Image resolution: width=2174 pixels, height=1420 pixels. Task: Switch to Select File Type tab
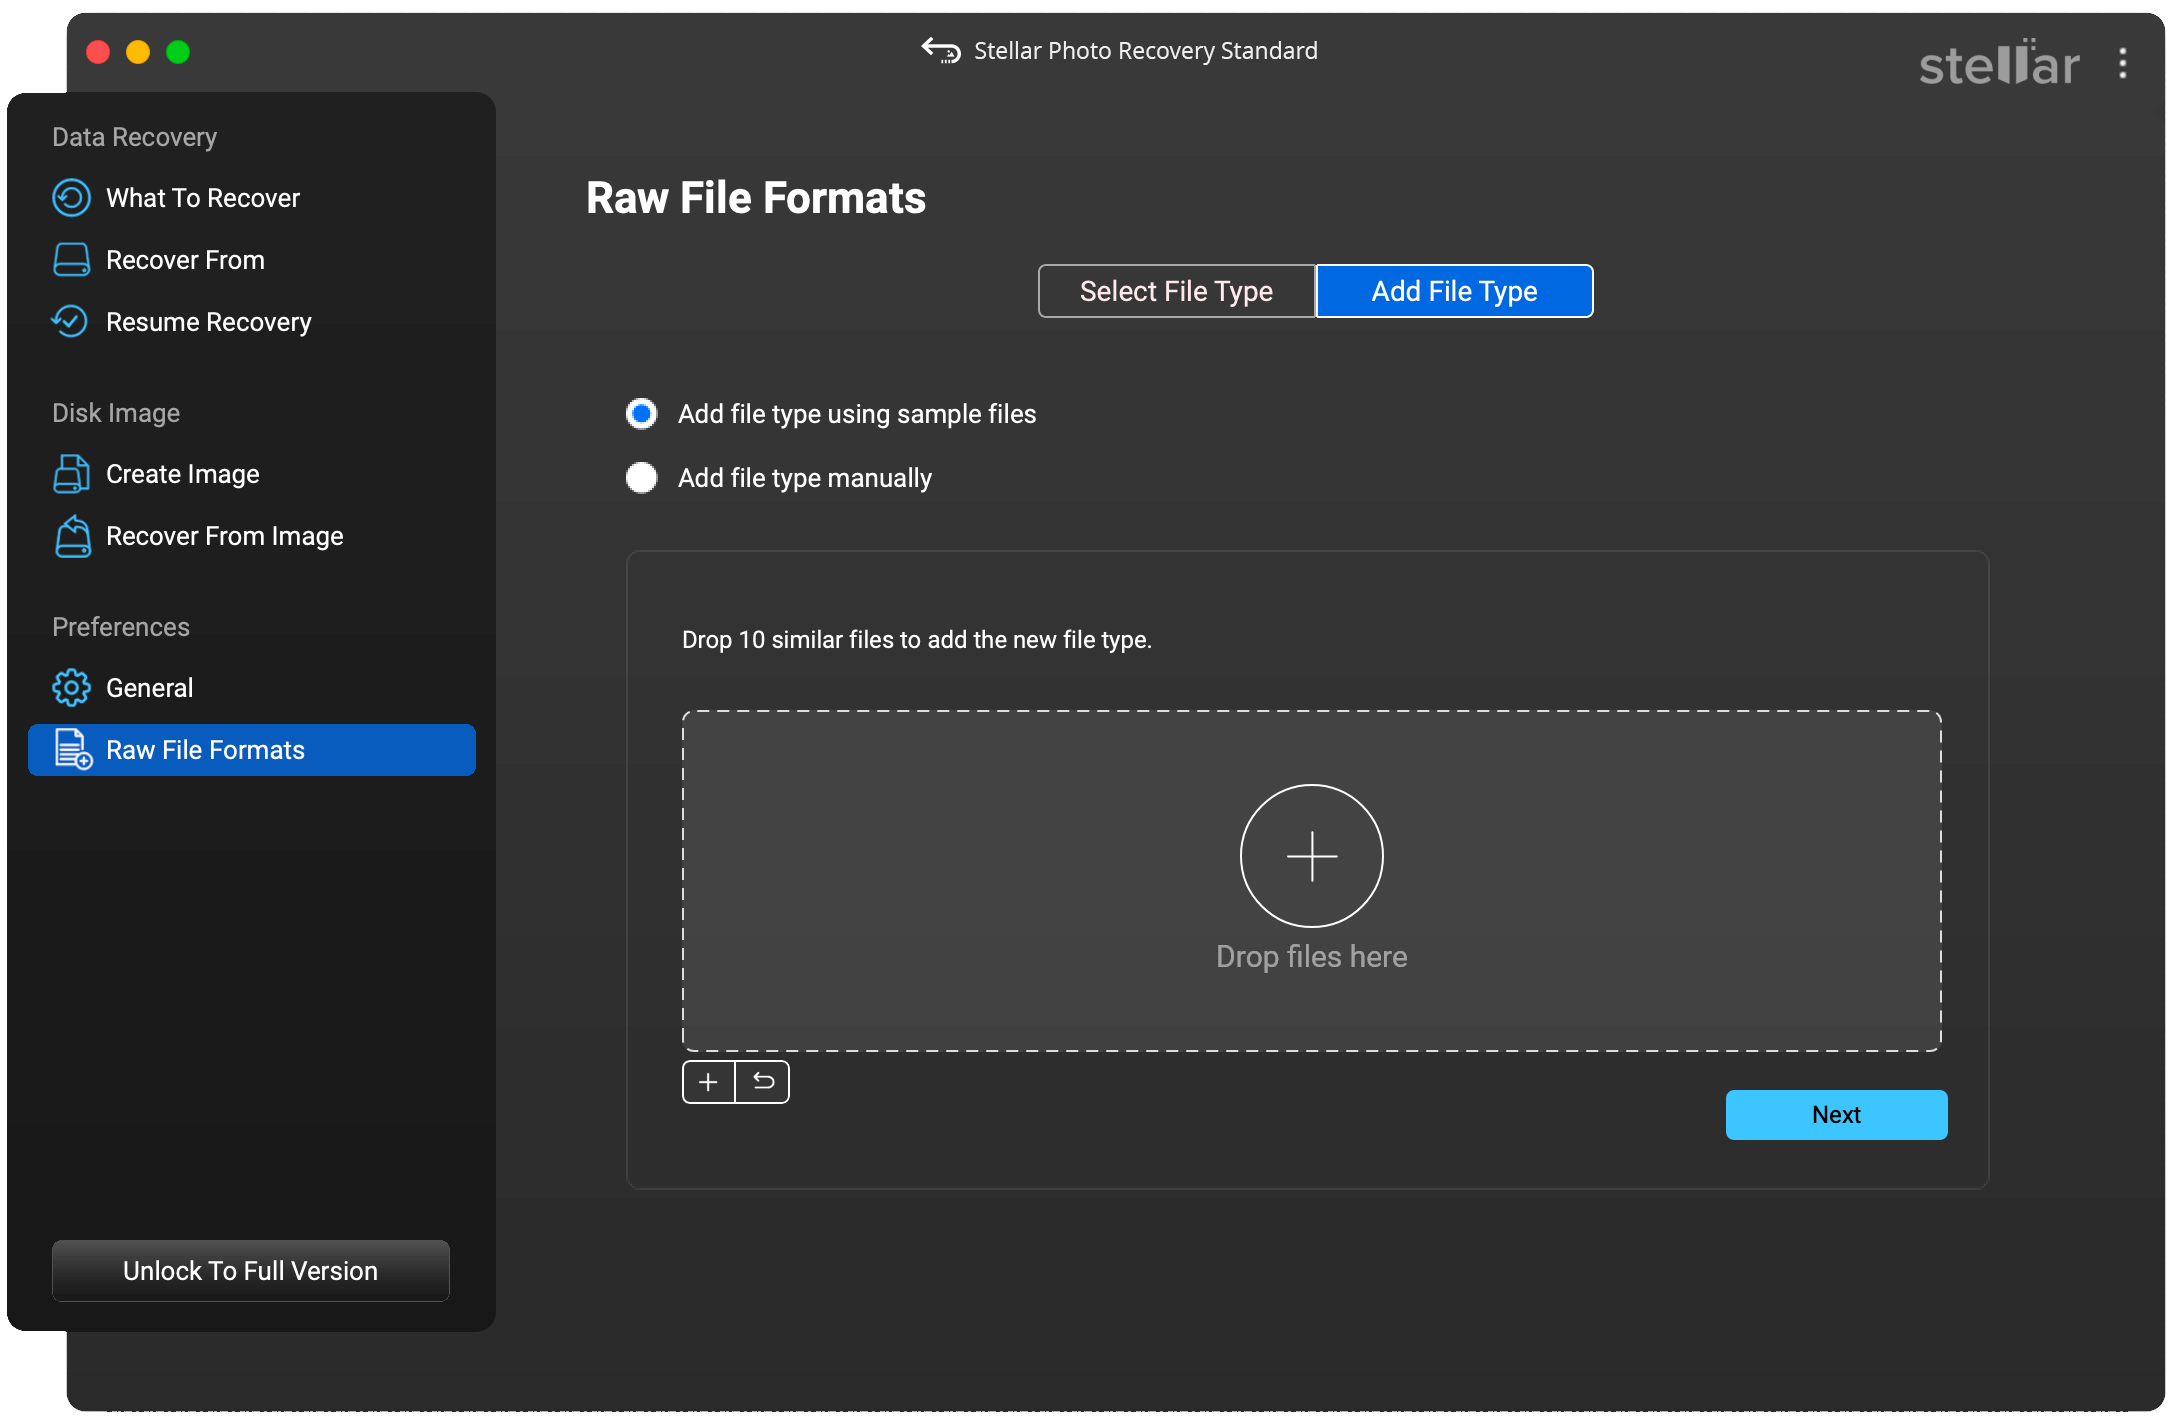click(x=1176, y=291)
